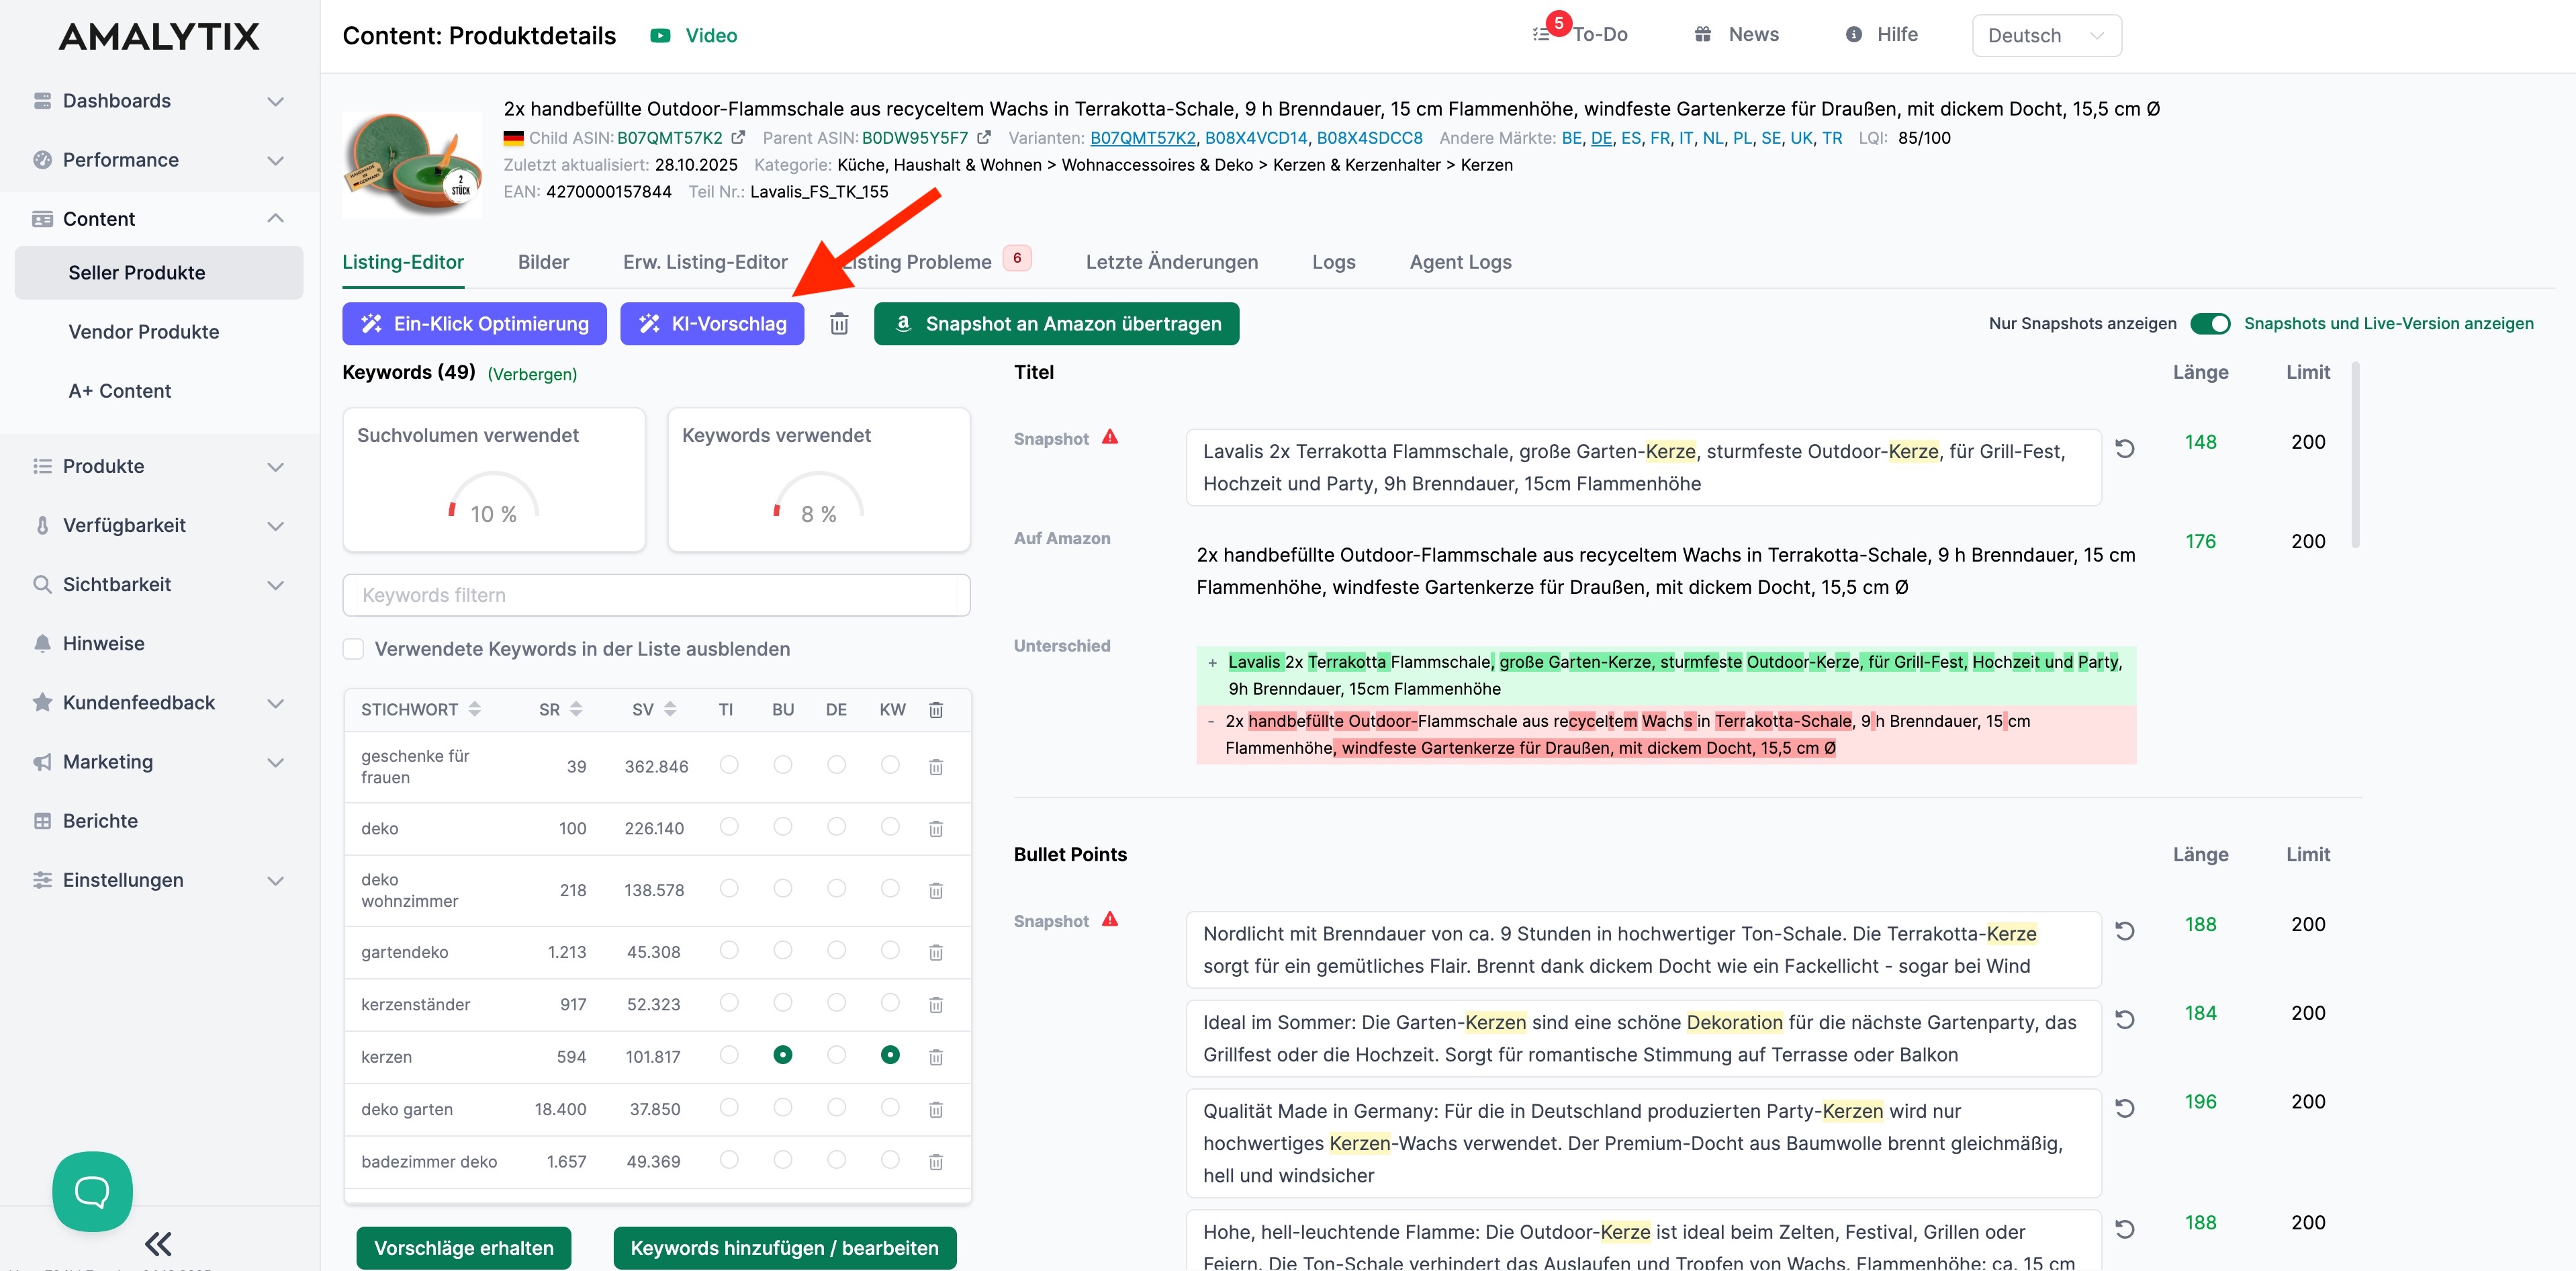Click the To-Do list icon

[x=1541, y=35]
